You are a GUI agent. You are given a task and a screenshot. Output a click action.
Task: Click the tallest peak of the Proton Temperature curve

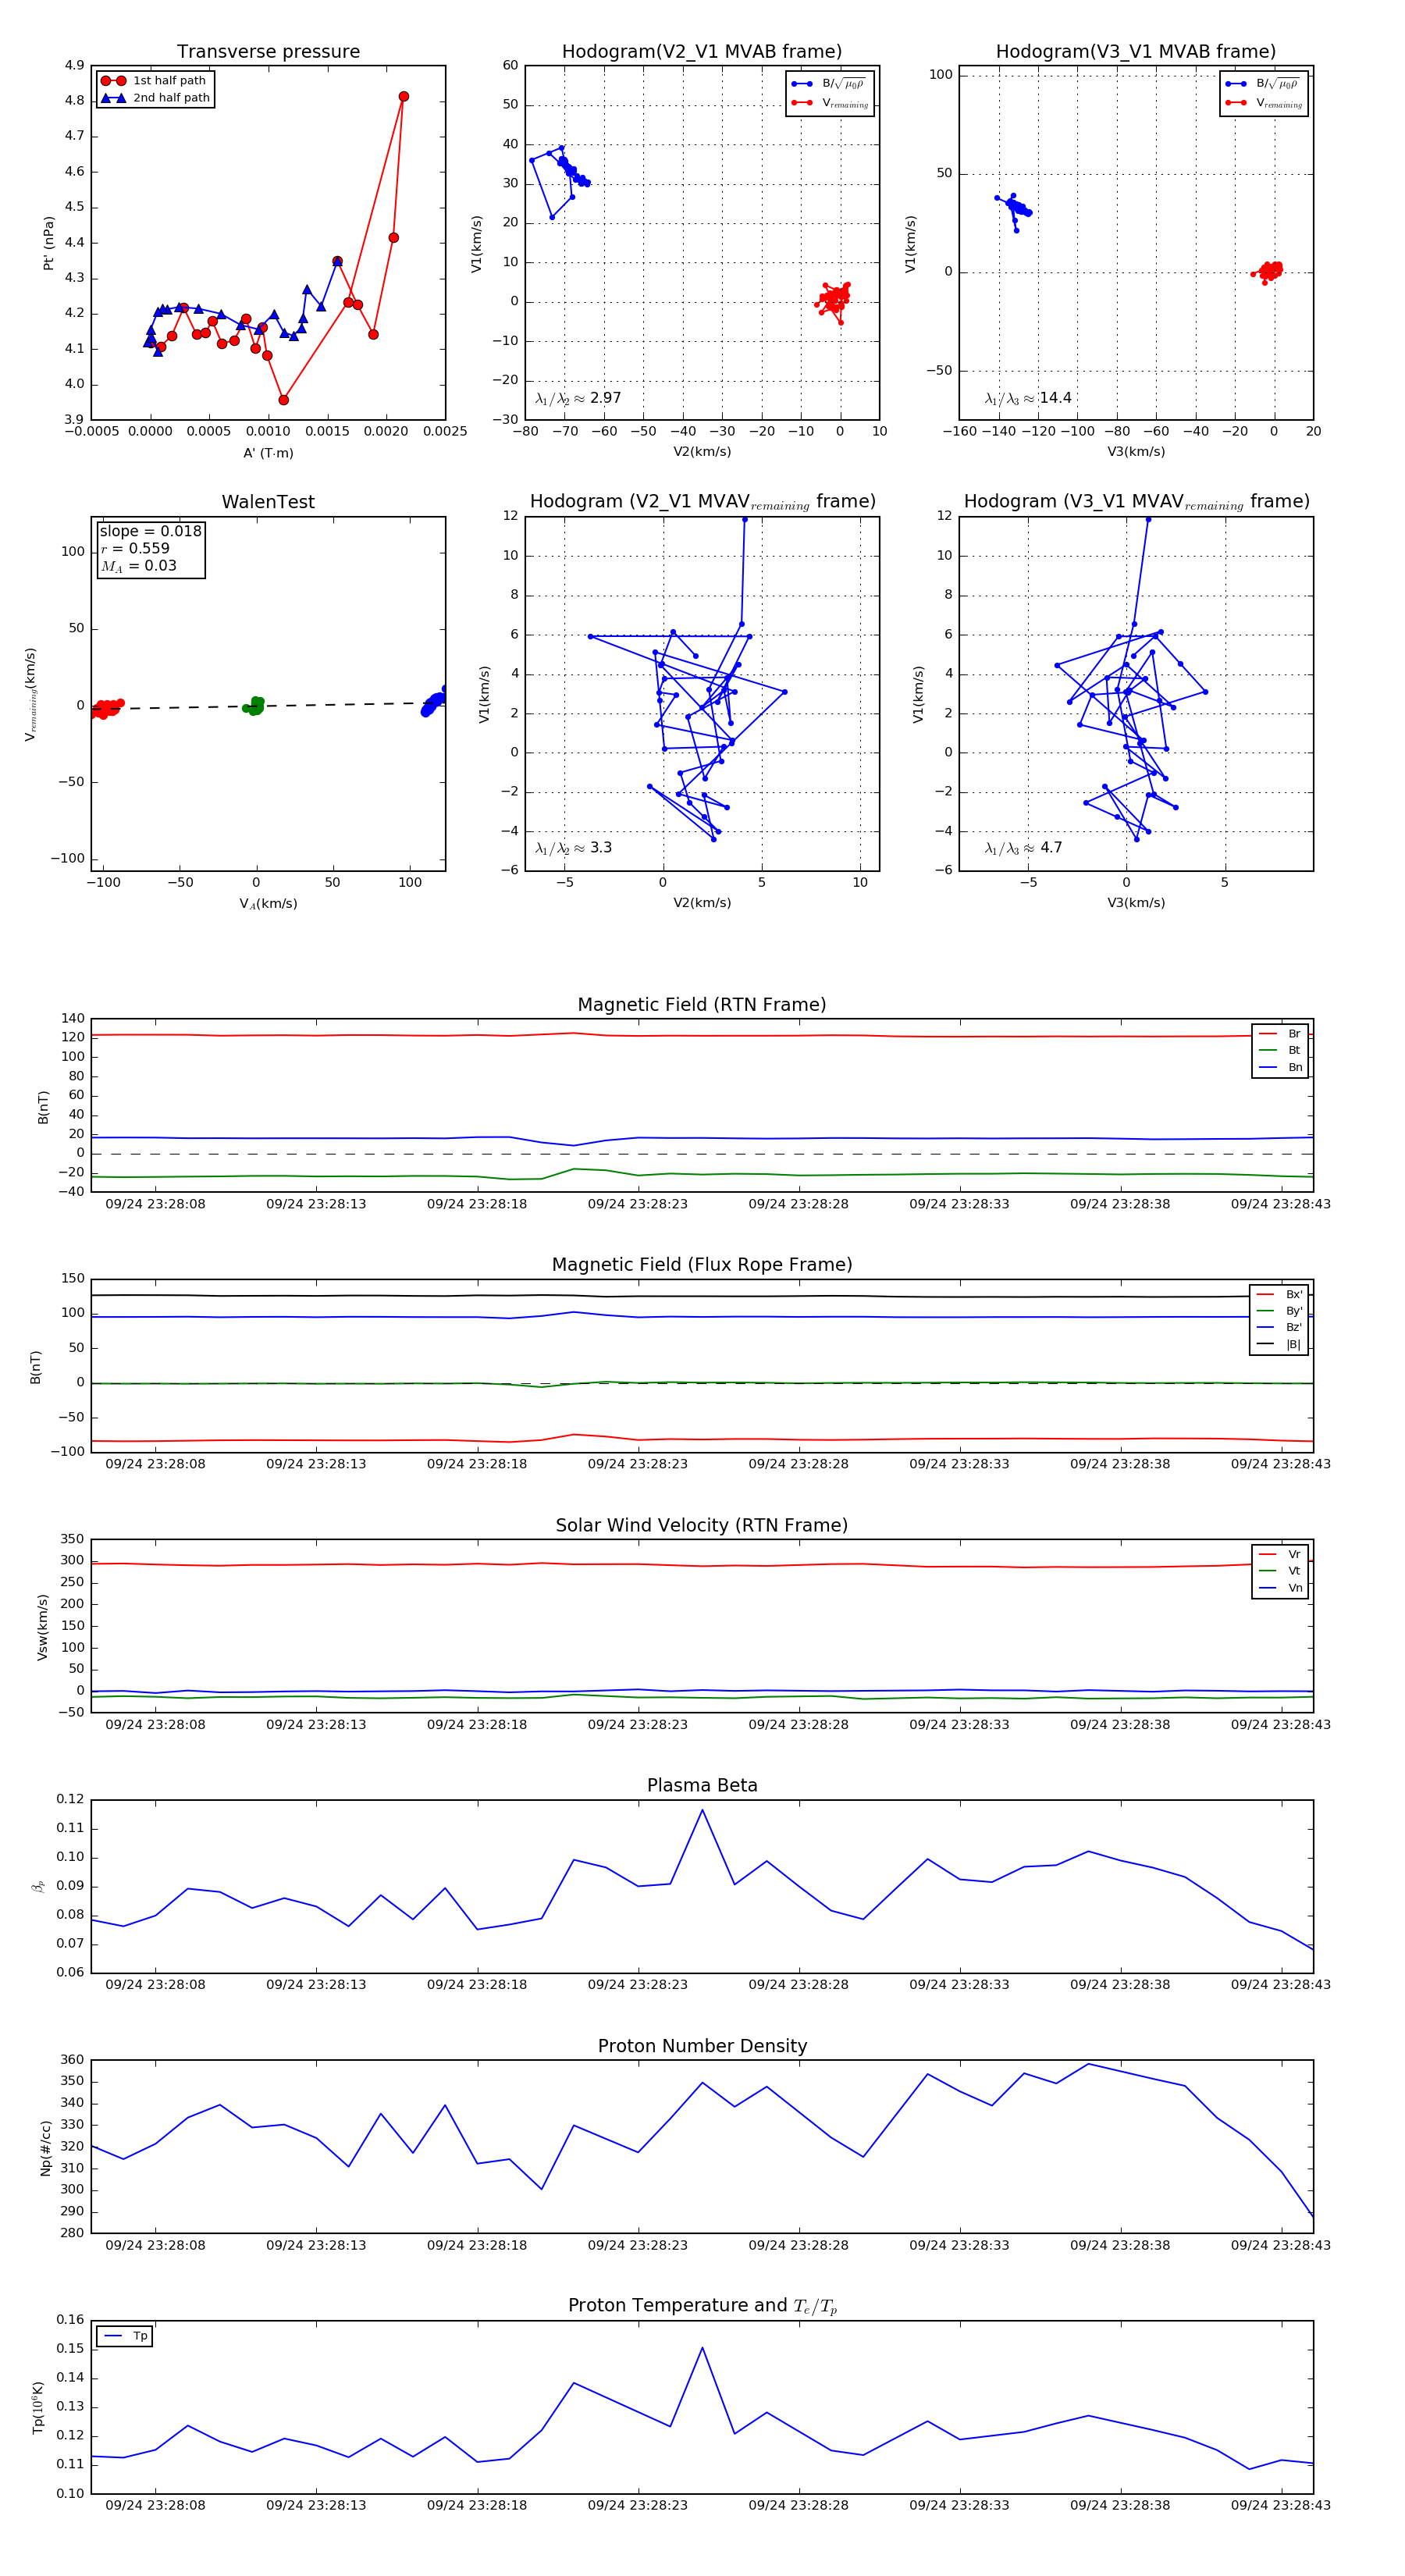coord(702,2348)
